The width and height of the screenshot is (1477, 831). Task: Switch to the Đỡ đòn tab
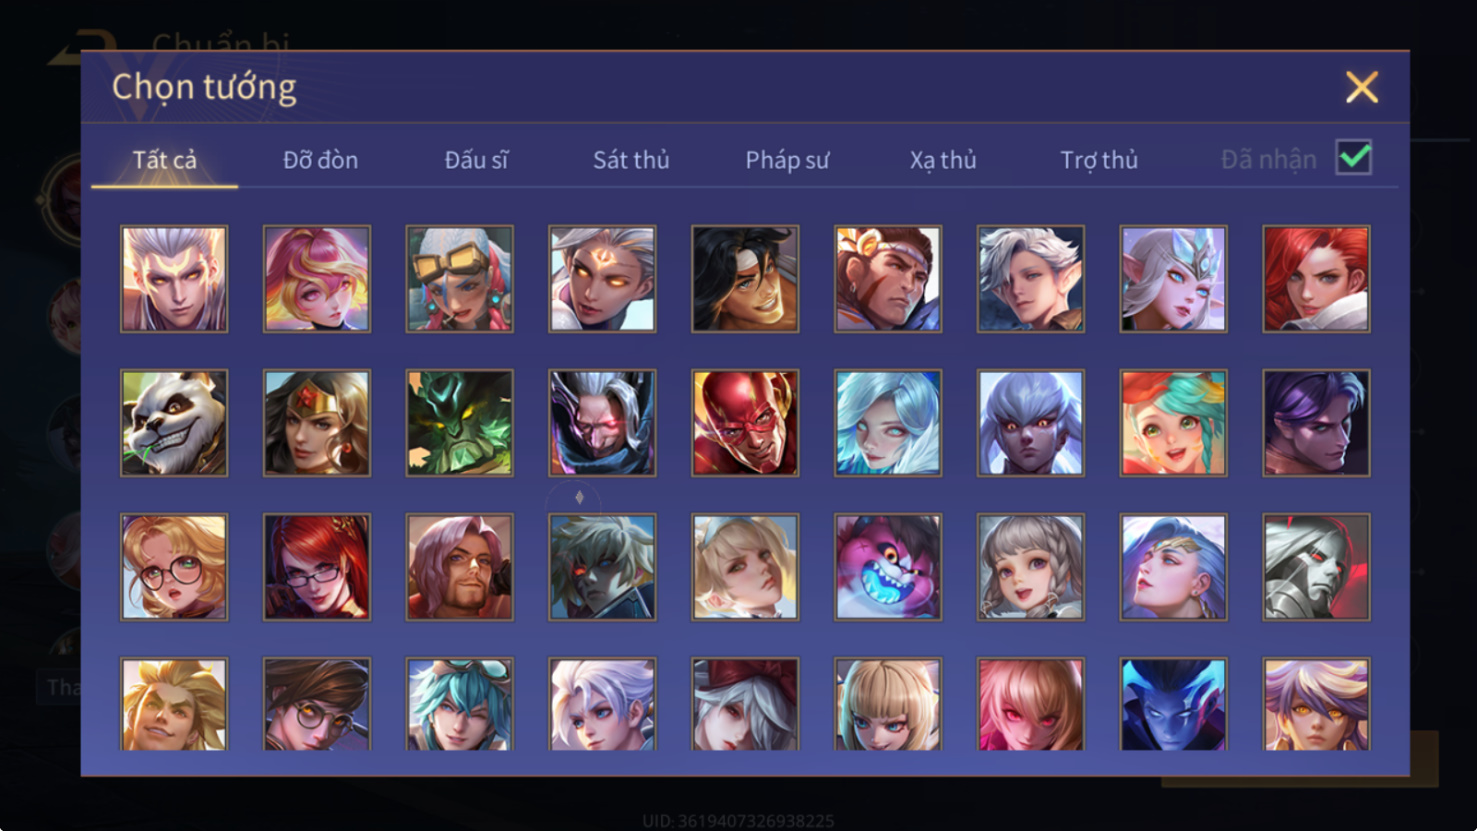click(x=320, y=160)
